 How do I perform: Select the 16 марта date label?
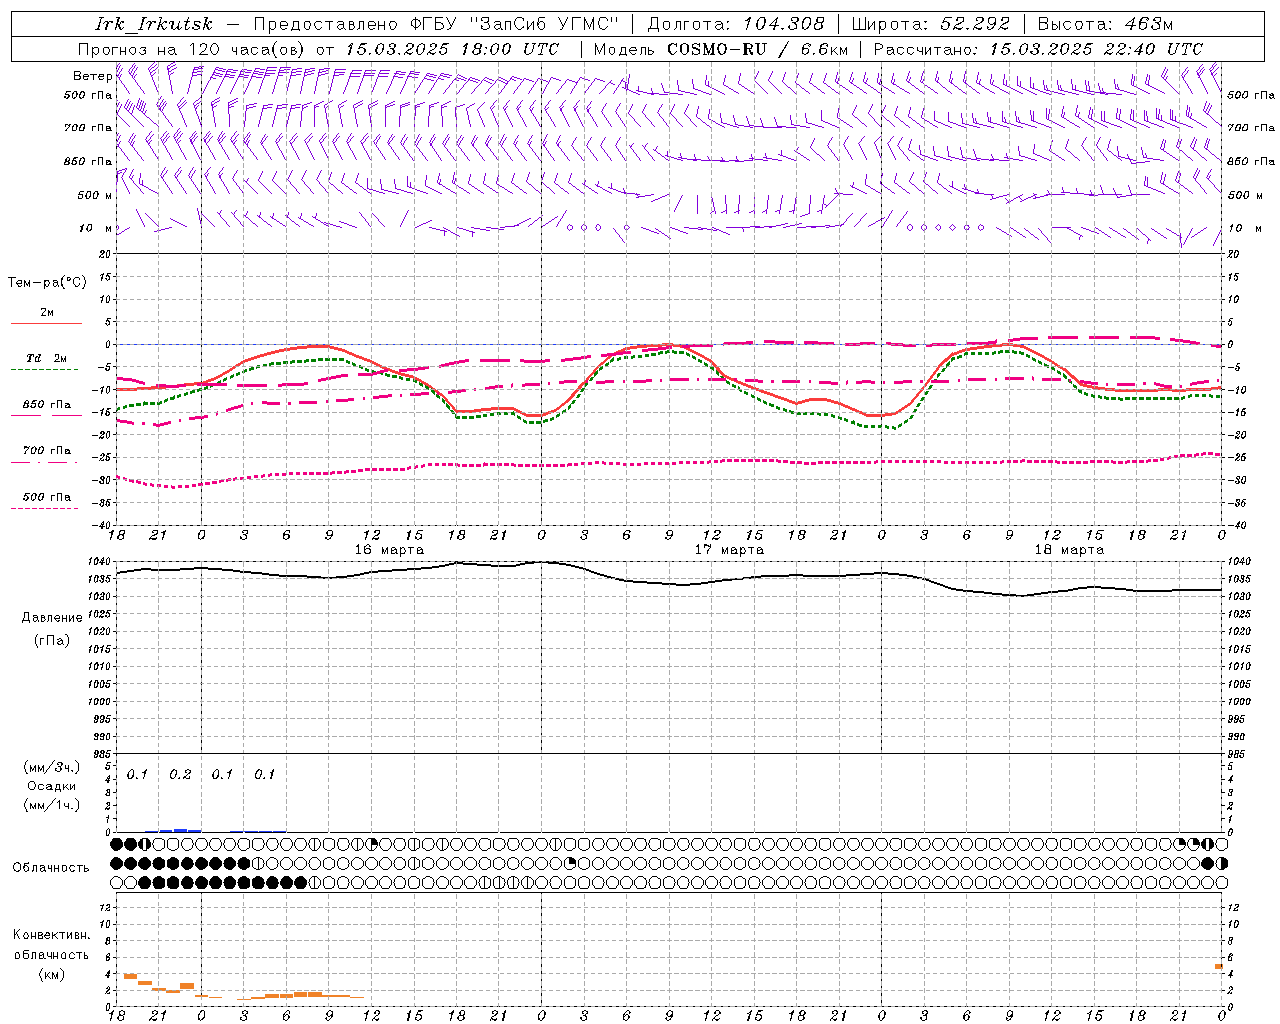(389, 550)
